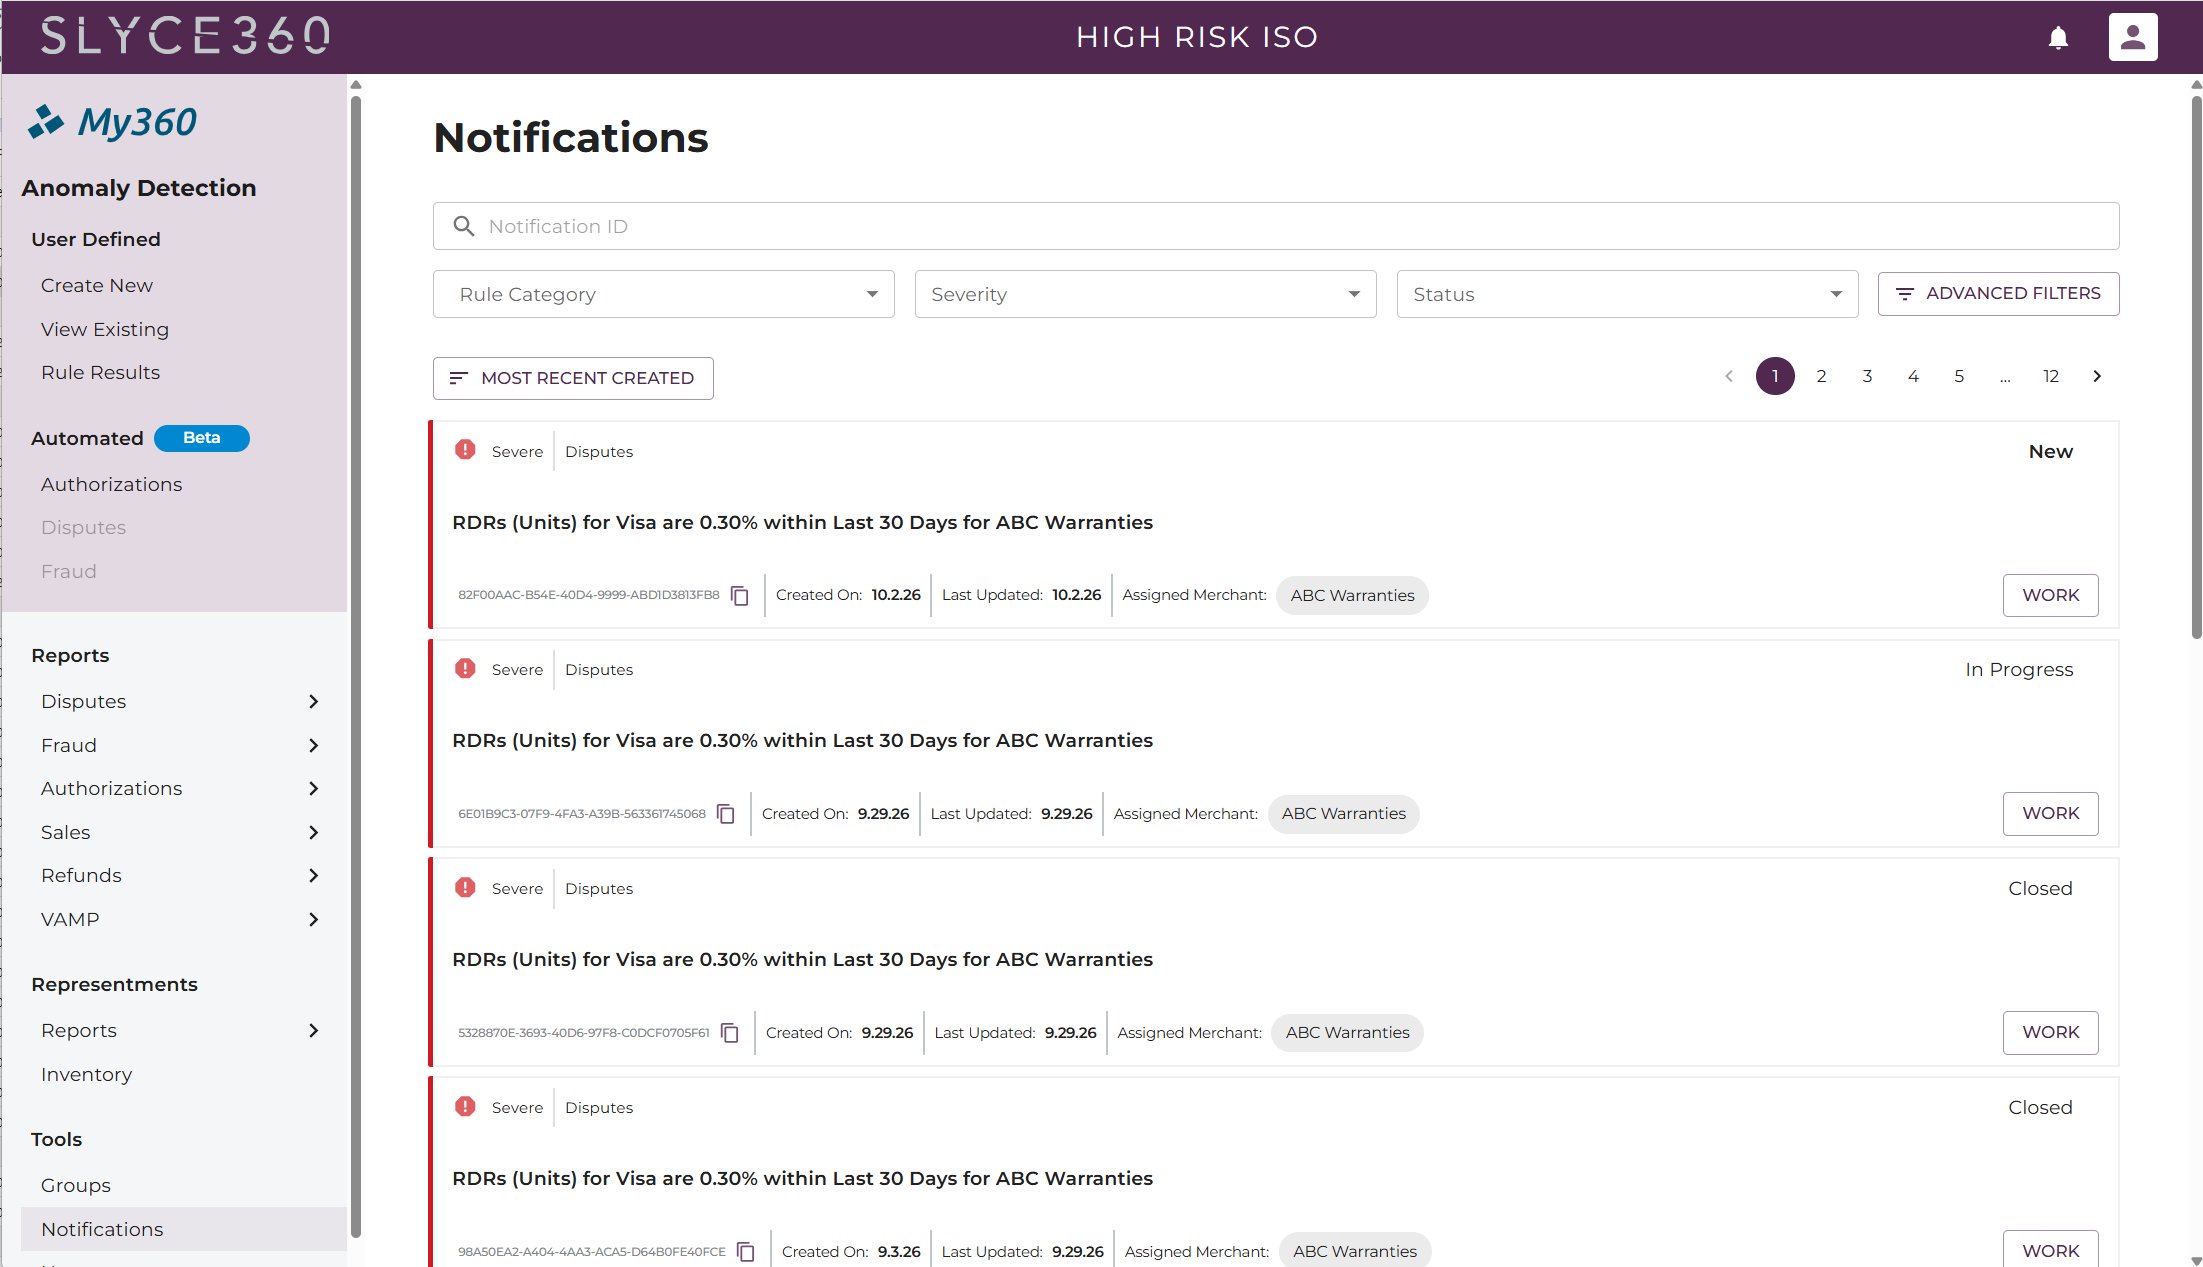Screen dimensions: 2203x1267
Task: Open the Severity dropdown
Action: (1146, 294)
